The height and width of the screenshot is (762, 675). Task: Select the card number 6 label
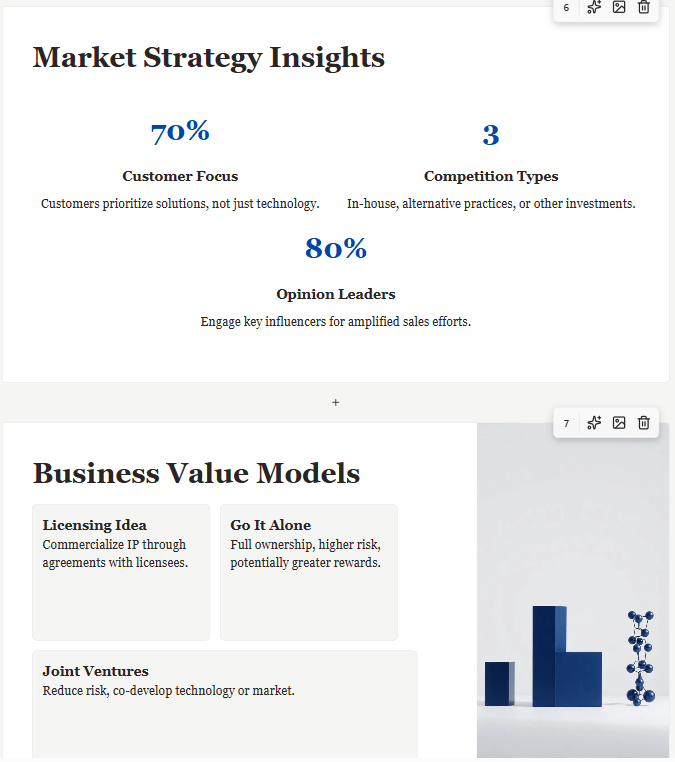pos(566,8)
